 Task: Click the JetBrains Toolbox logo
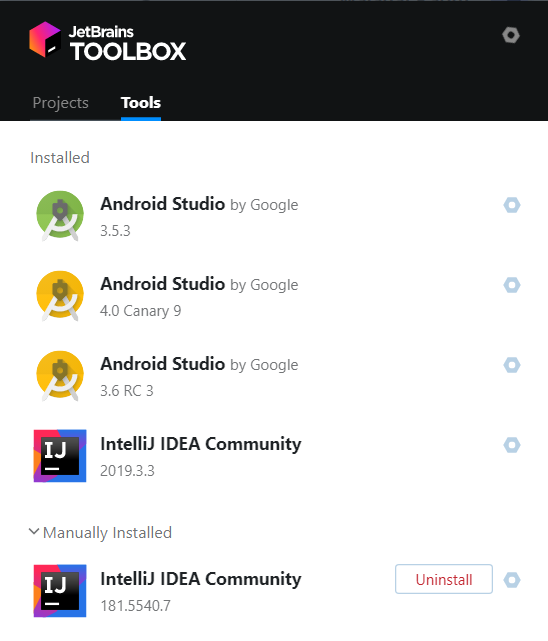point(107,40)
